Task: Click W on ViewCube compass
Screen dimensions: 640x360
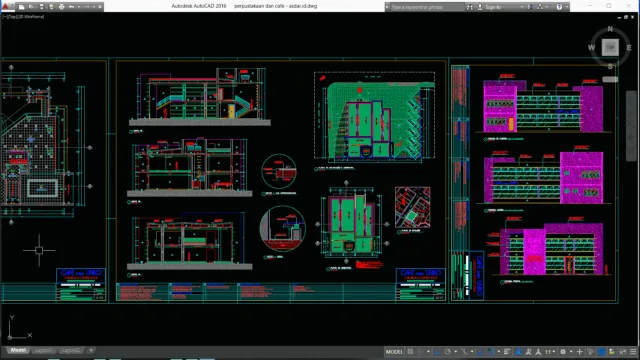Action: pyautogui.click(x=591, y=48)
